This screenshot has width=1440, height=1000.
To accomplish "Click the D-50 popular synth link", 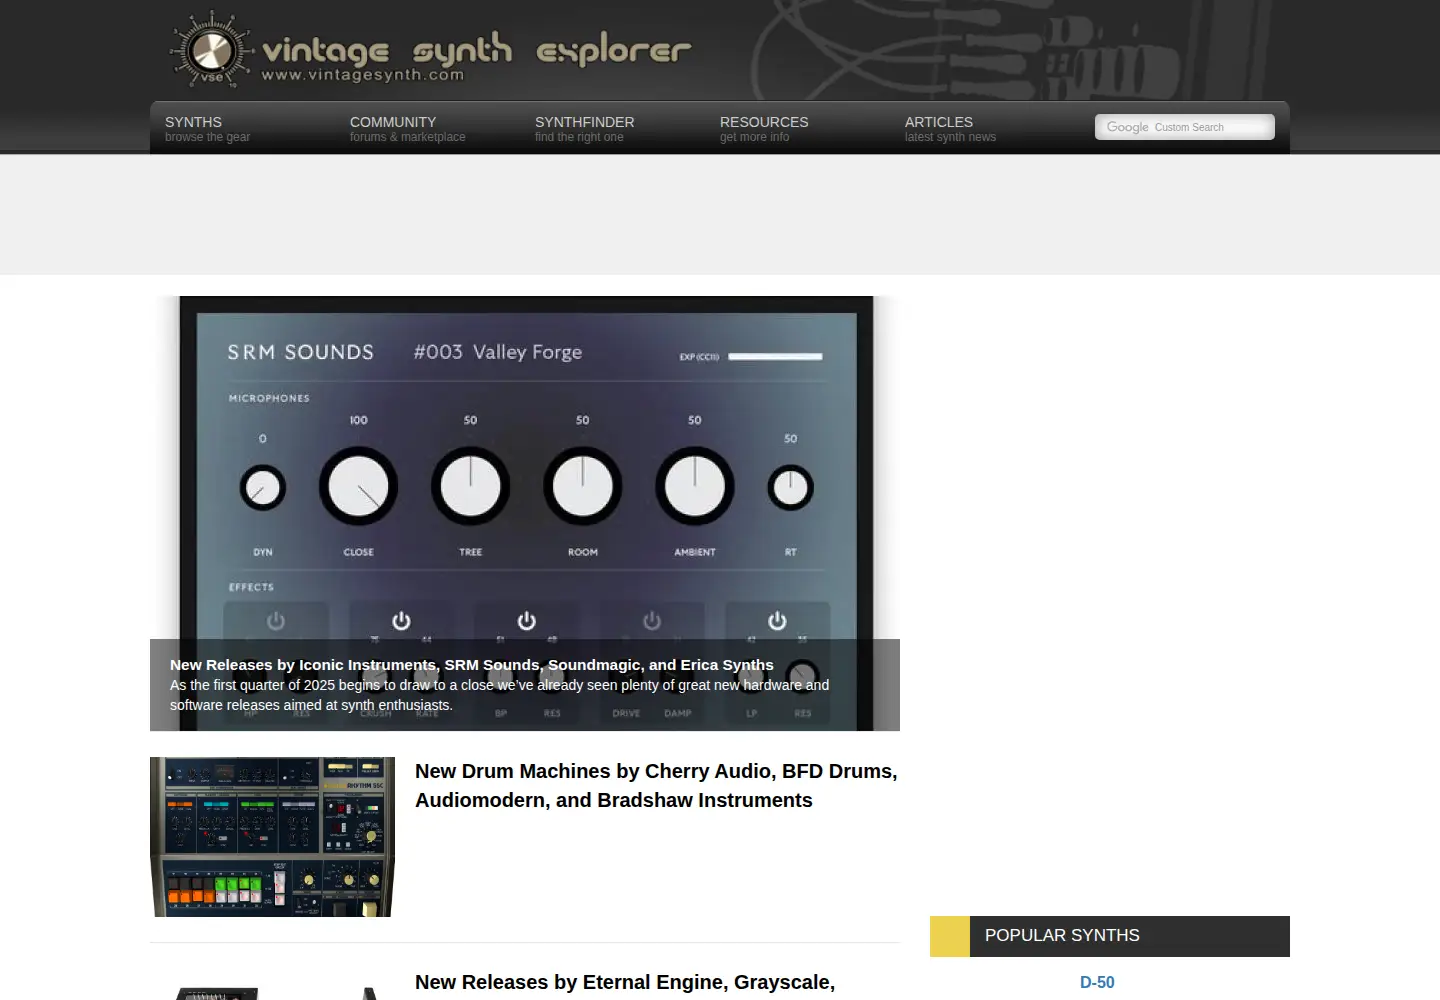I will tap(1097, 983).
